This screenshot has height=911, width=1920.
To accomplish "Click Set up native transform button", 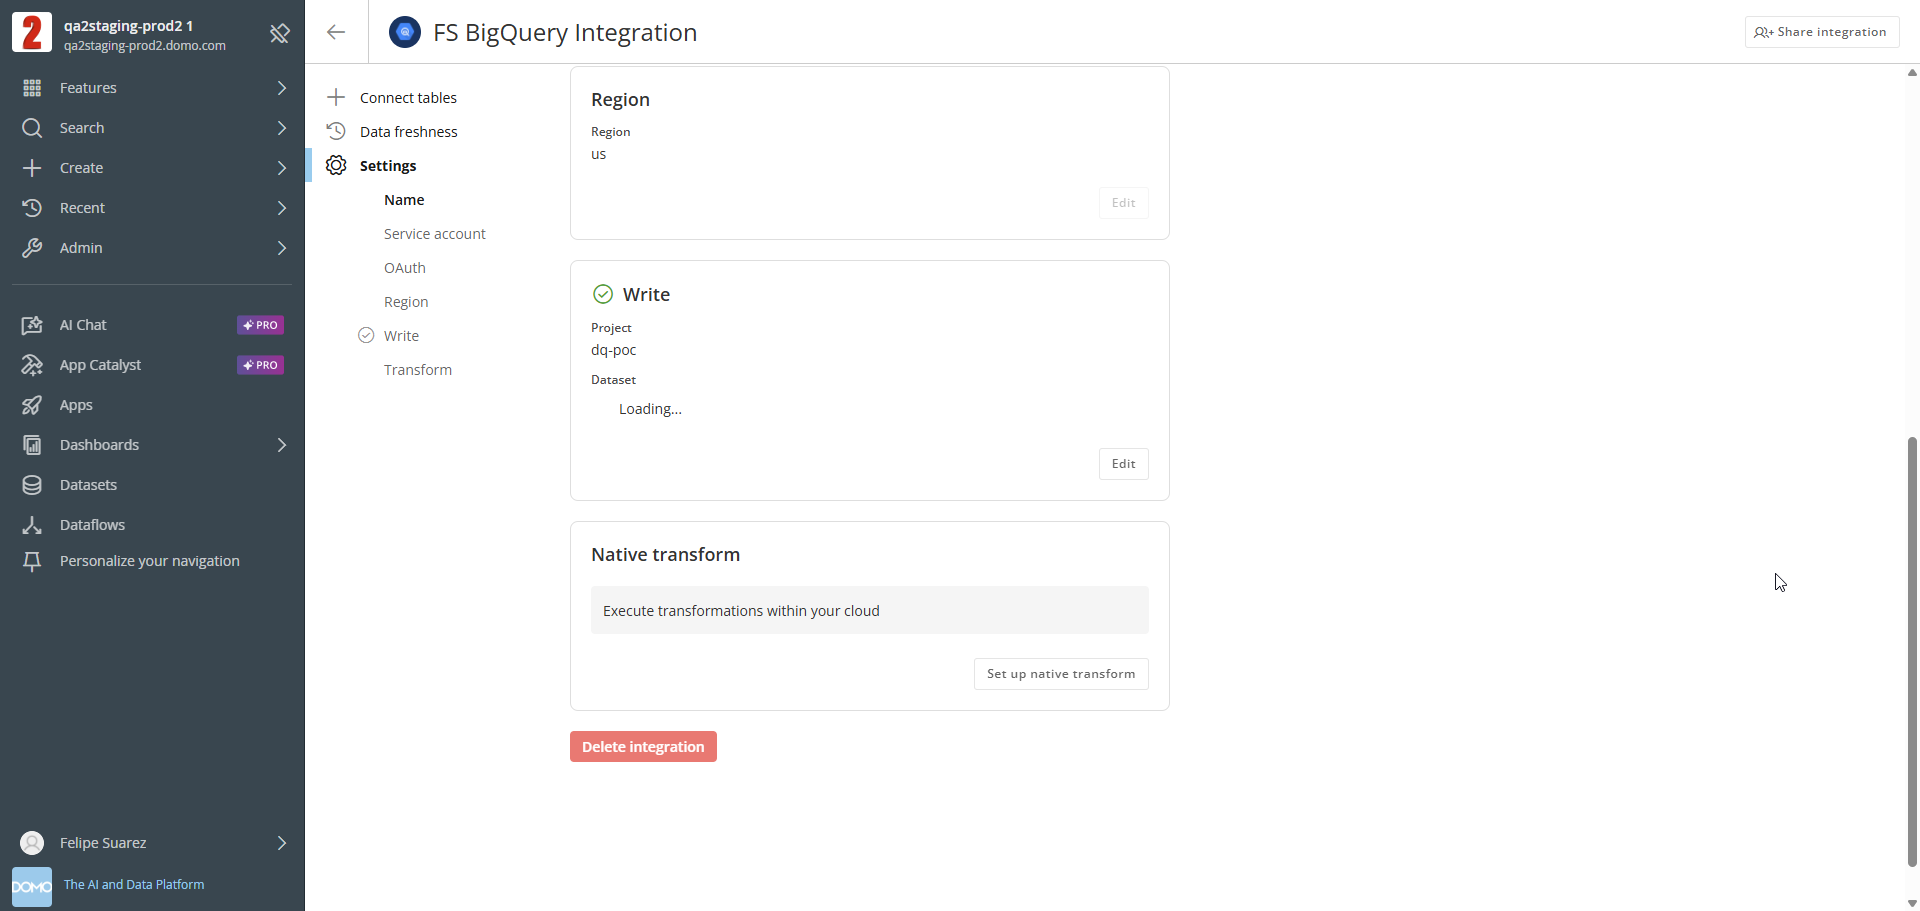I will coord(1061,674).
